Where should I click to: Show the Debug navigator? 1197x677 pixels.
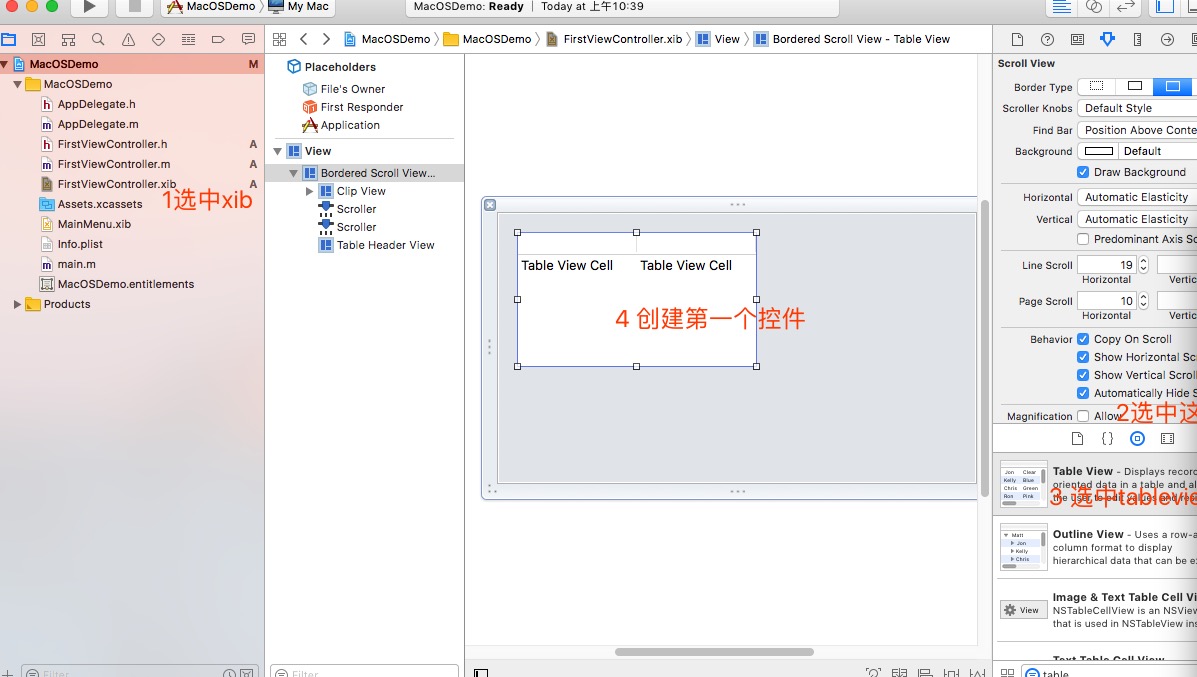pyautogui.click(x=189, y=40)
